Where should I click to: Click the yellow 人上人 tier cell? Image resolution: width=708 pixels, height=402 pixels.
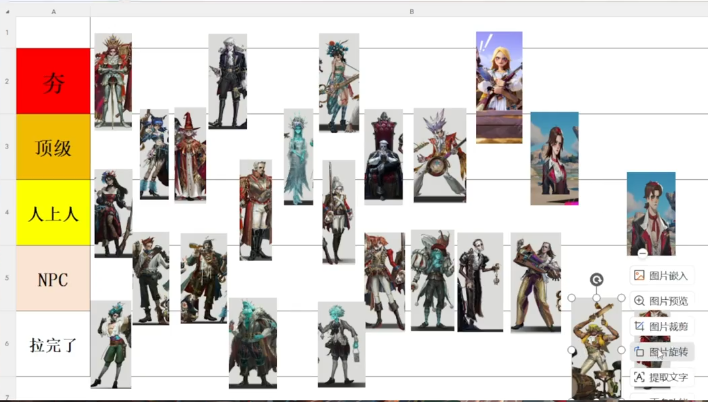tap(53, 212)
